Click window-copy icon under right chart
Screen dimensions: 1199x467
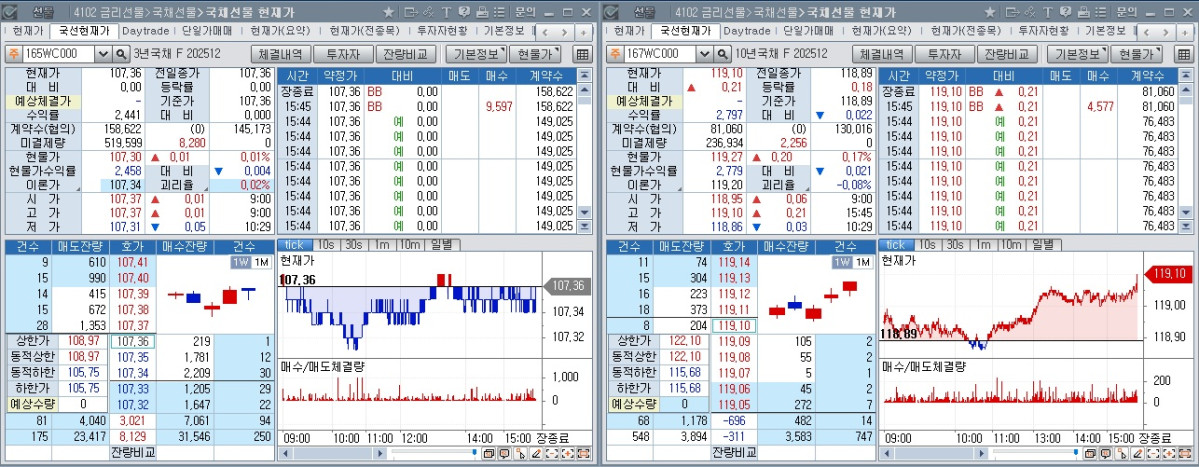click(x=1090, y=453)
